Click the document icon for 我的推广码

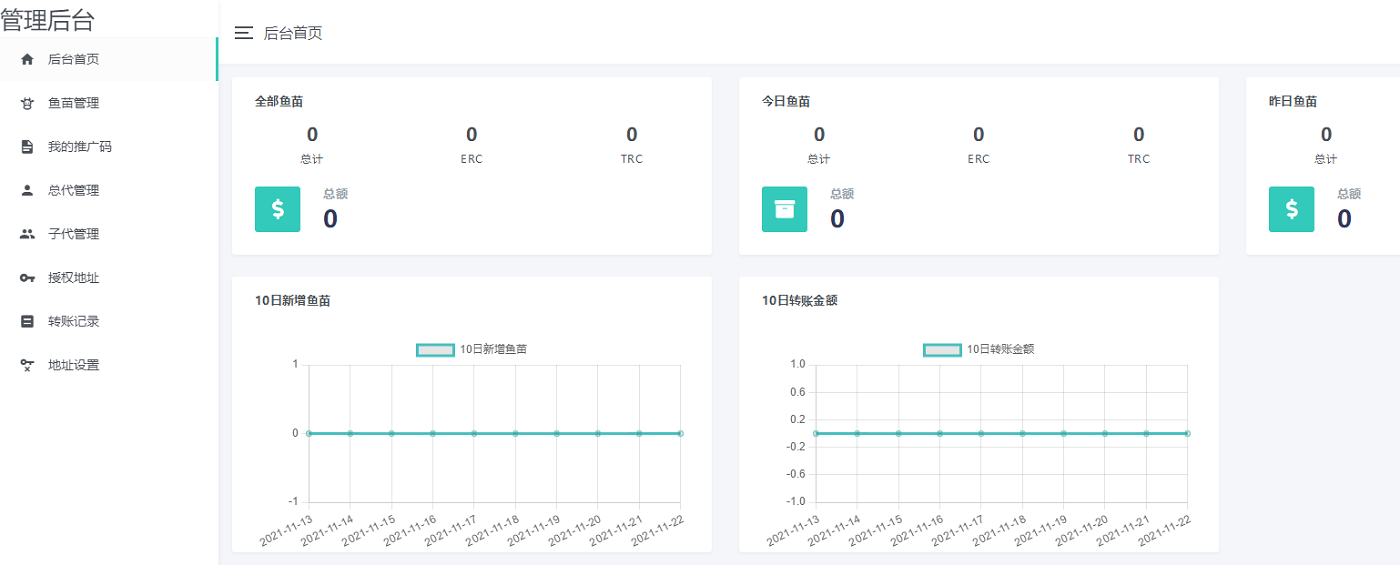27,147
